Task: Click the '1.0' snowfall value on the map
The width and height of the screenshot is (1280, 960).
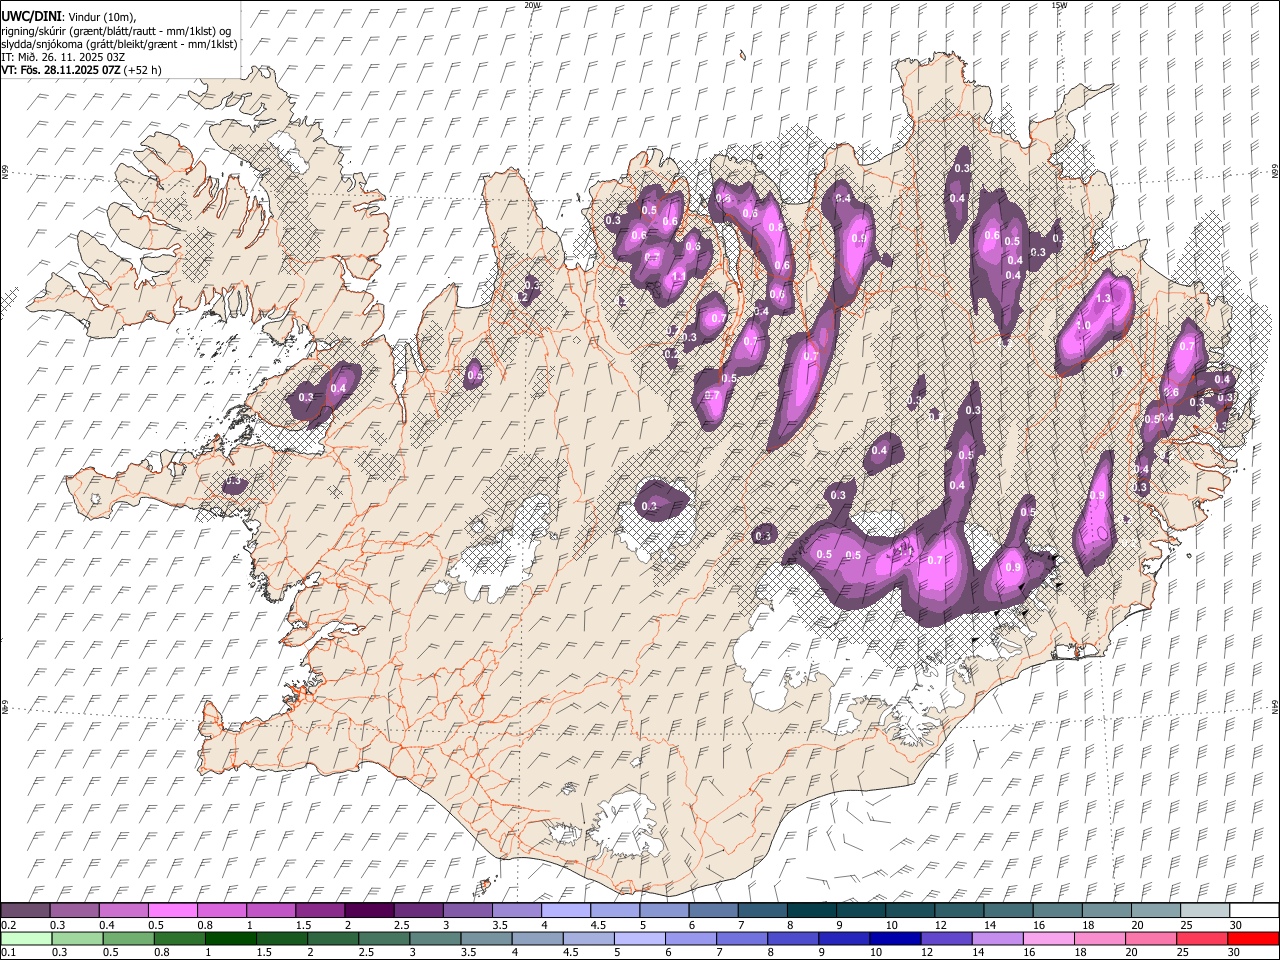Action: coord(1083,325)
